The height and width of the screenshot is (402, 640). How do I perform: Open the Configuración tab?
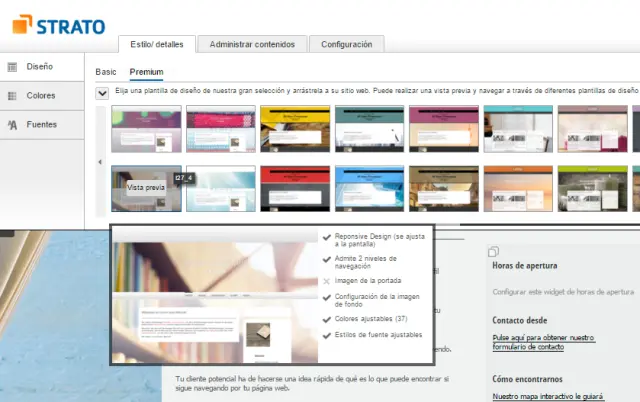click(346, 44)
